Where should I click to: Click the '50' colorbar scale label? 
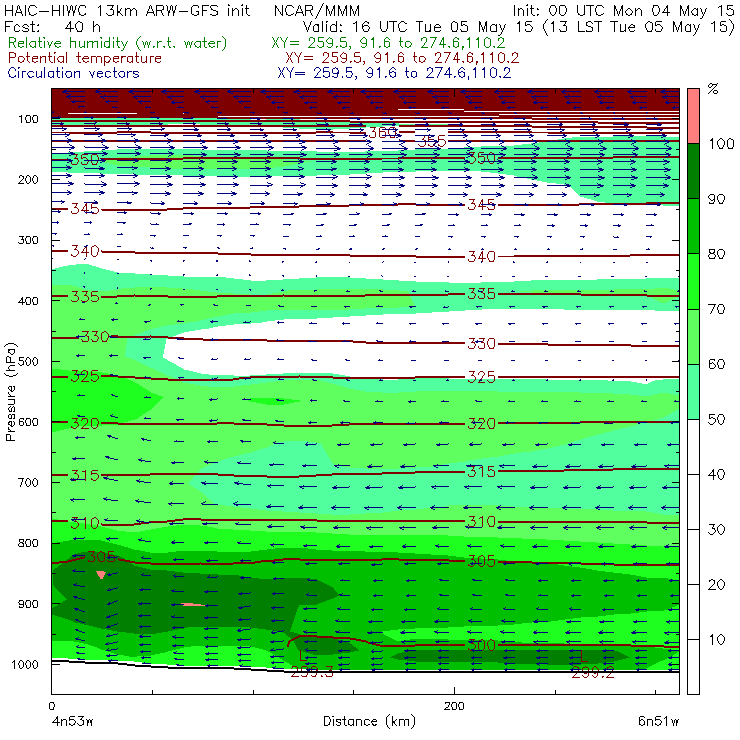click(716, 420)
